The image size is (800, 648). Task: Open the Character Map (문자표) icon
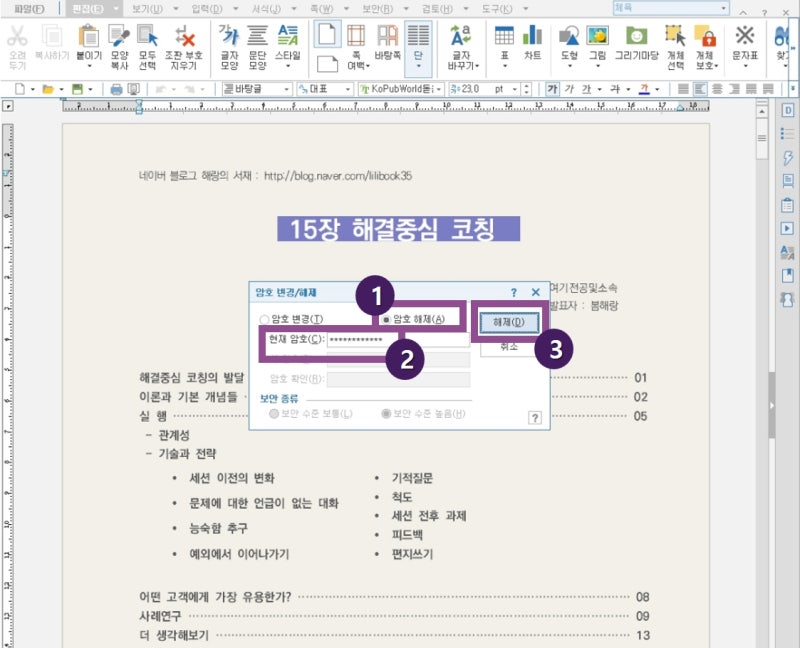[x=745, y=37]
